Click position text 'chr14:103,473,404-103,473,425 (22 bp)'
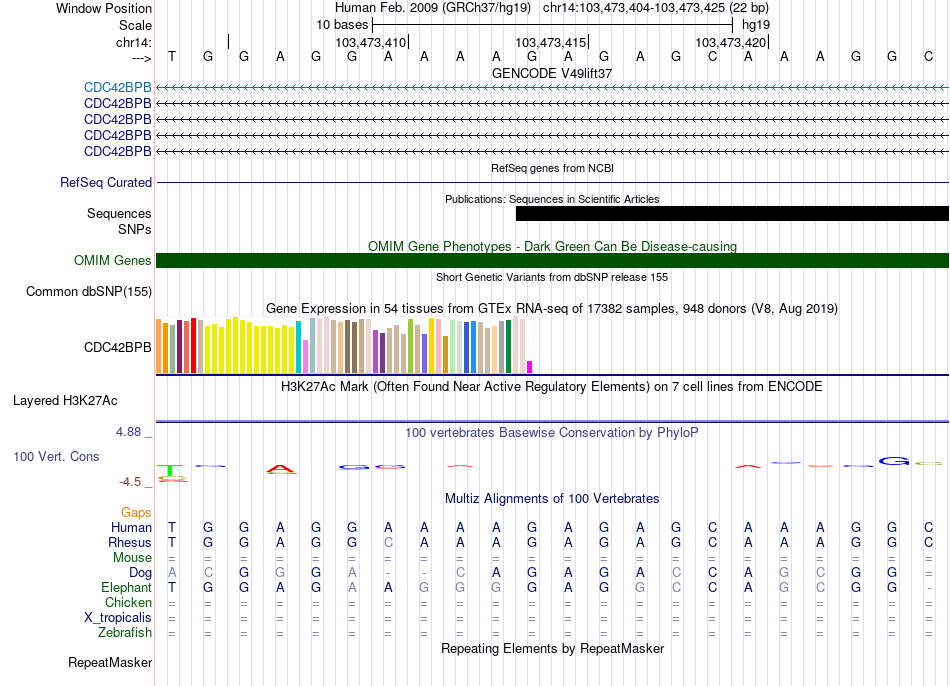 pos(656,8)
